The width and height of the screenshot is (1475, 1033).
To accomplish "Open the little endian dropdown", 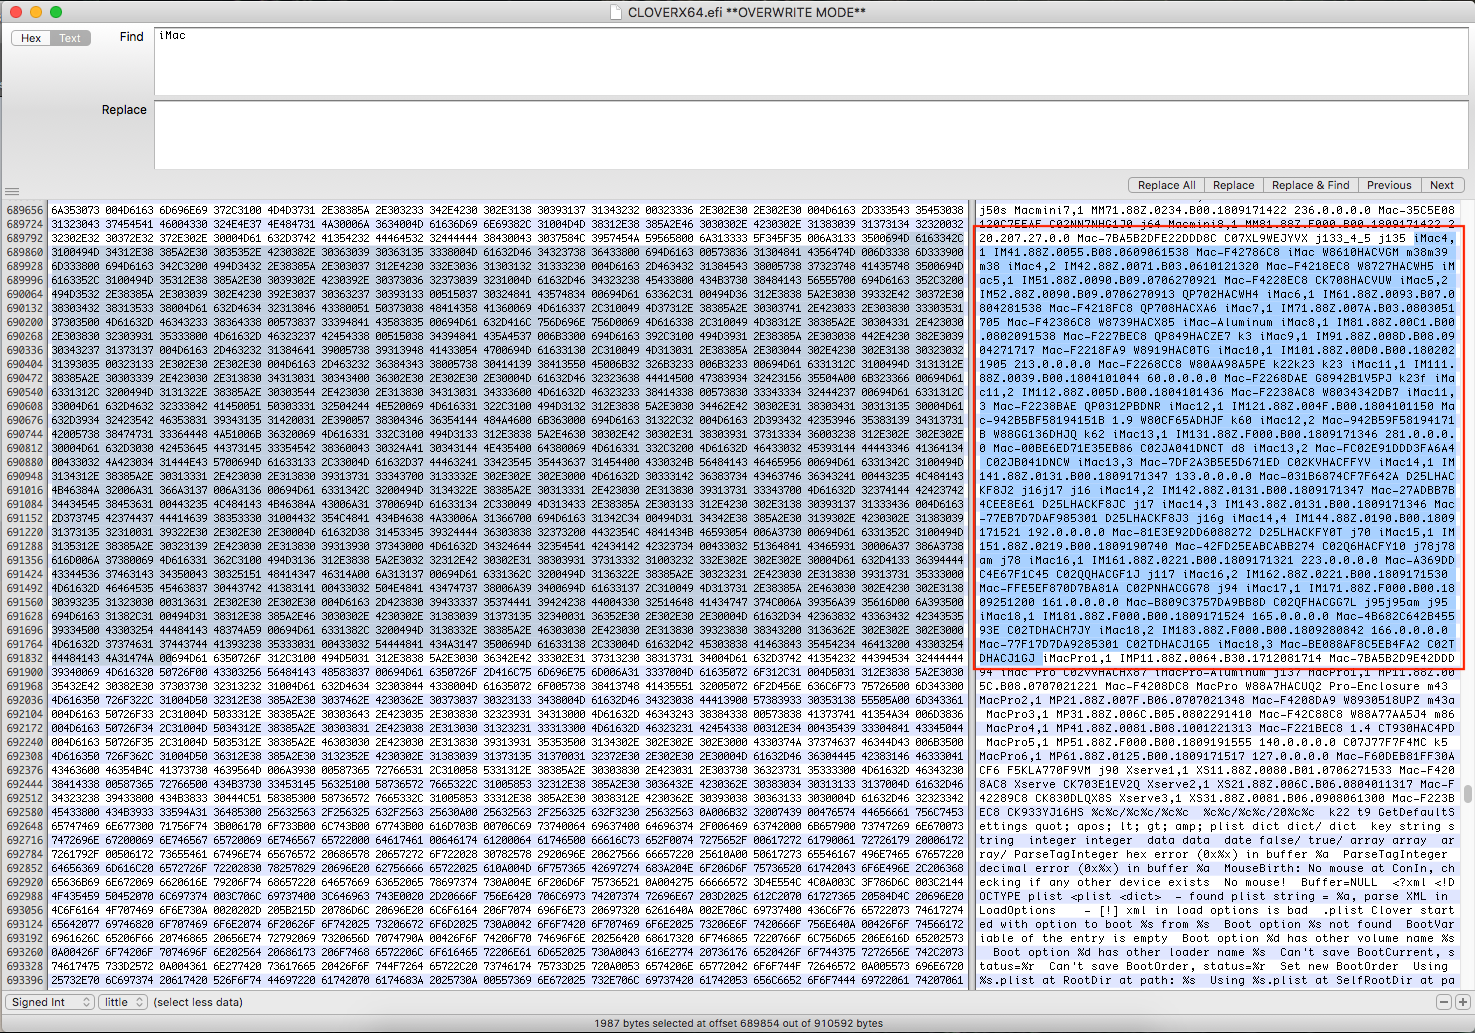I will 123,1002.
